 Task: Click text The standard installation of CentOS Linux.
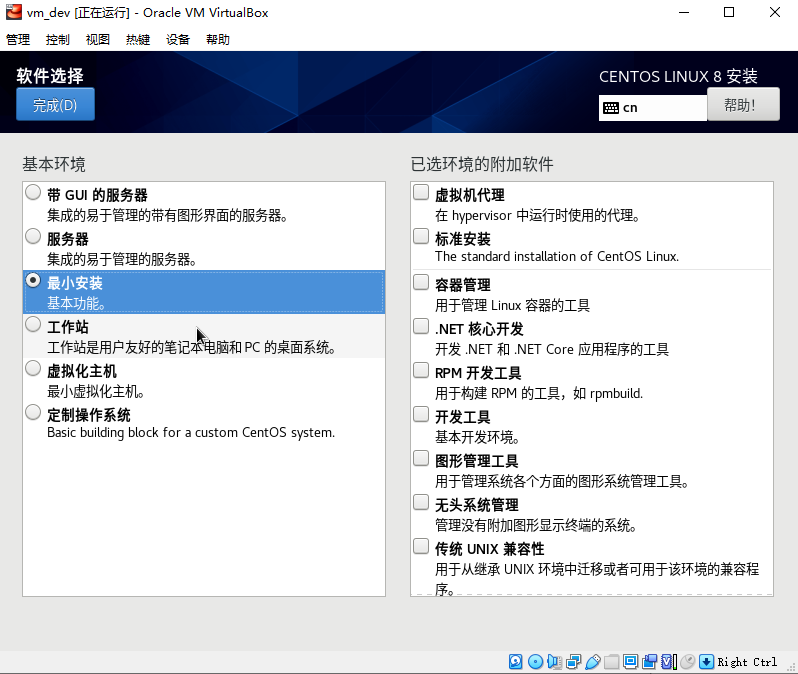(557, 256)
